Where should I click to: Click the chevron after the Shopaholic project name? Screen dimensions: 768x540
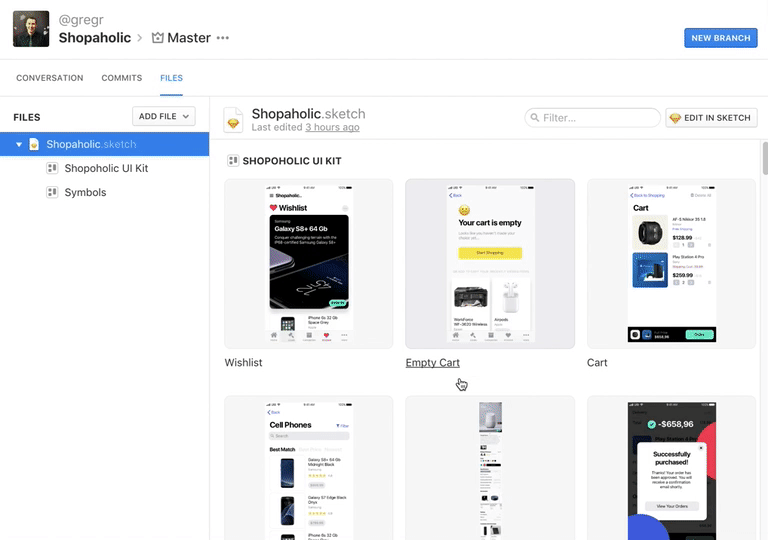(x=140, y=38)
